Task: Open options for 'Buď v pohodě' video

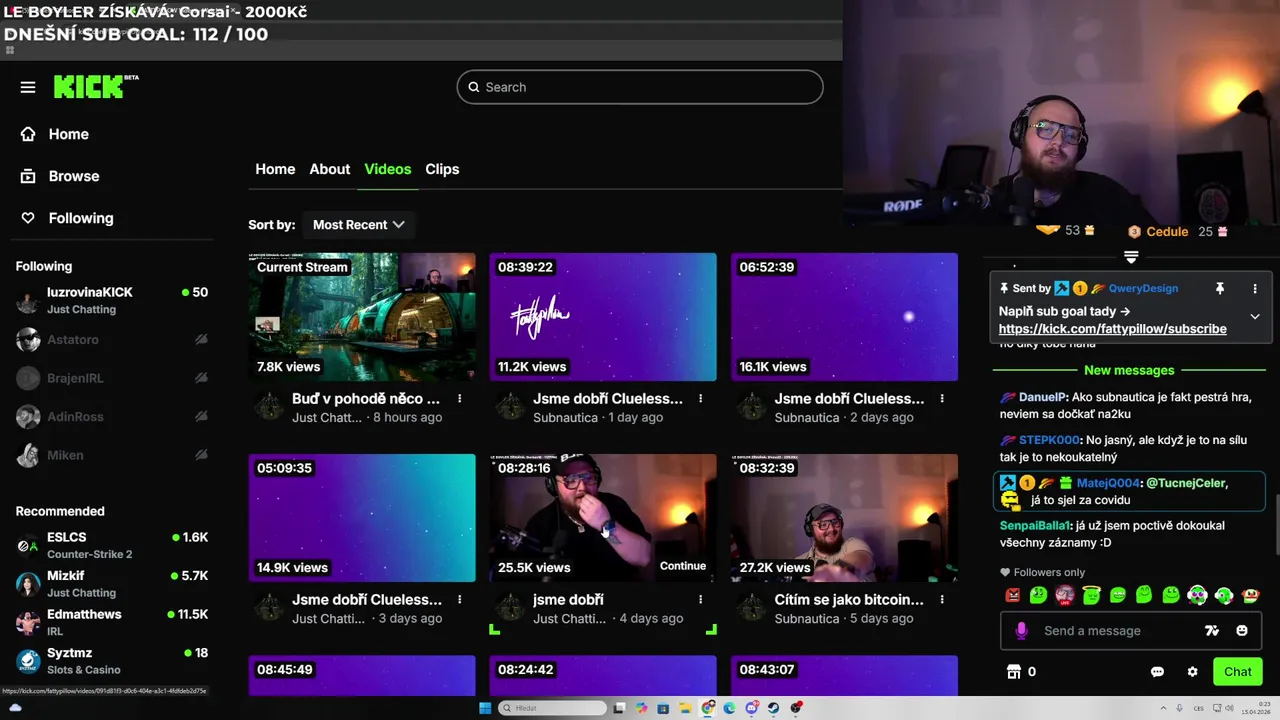Action: click(460, 398)
